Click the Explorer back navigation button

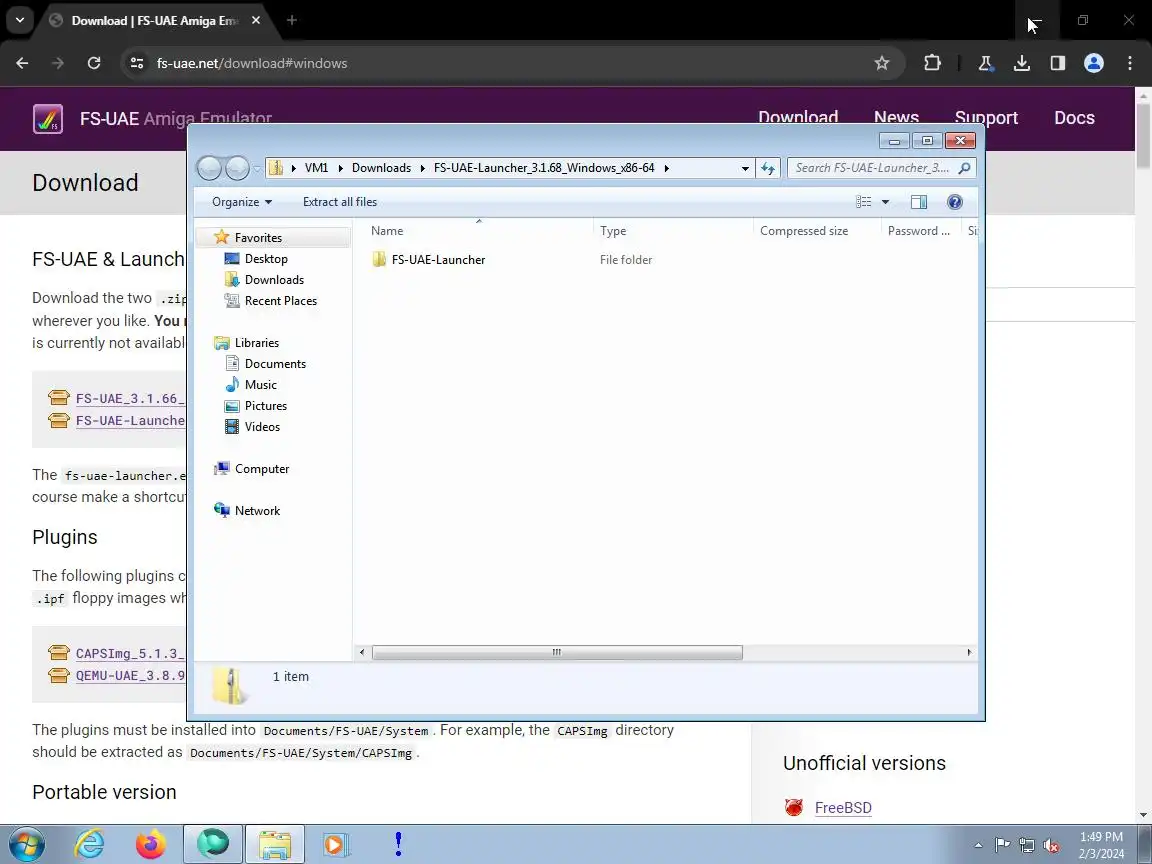point(209,168)
